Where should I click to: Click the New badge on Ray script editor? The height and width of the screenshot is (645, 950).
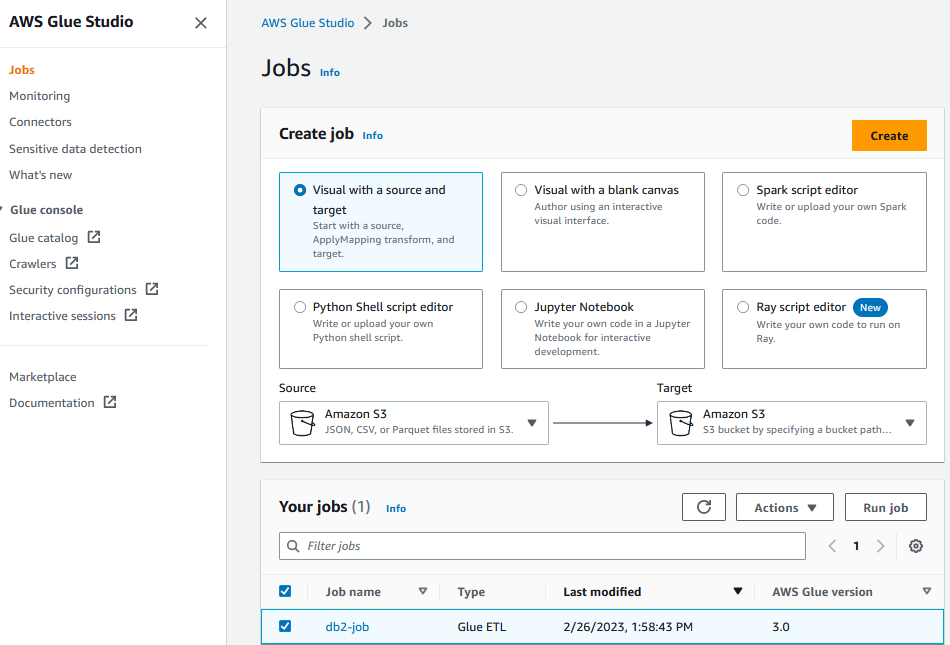870,308
